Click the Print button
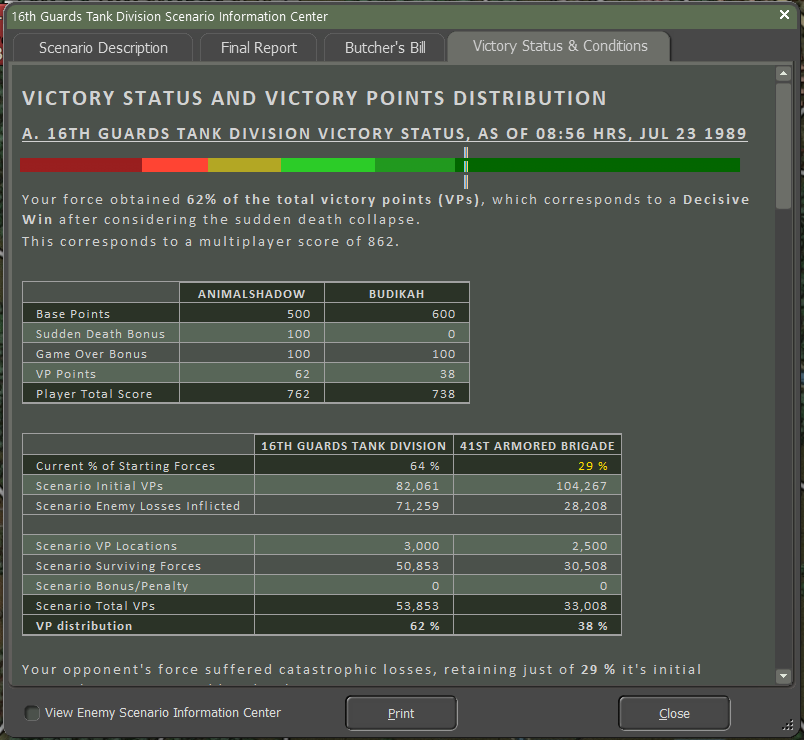The height and width of the screenshot is (740, 804). [x=401, y=713]
